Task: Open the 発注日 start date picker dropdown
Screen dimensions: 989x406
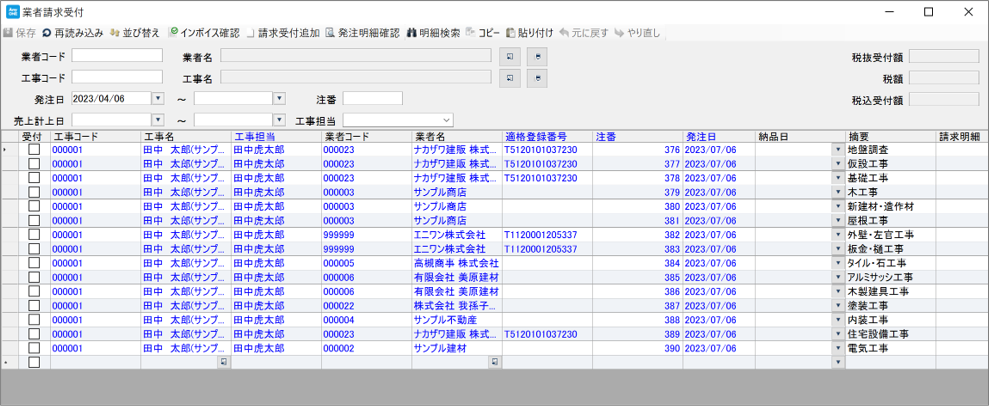Action: coord(157,99)
